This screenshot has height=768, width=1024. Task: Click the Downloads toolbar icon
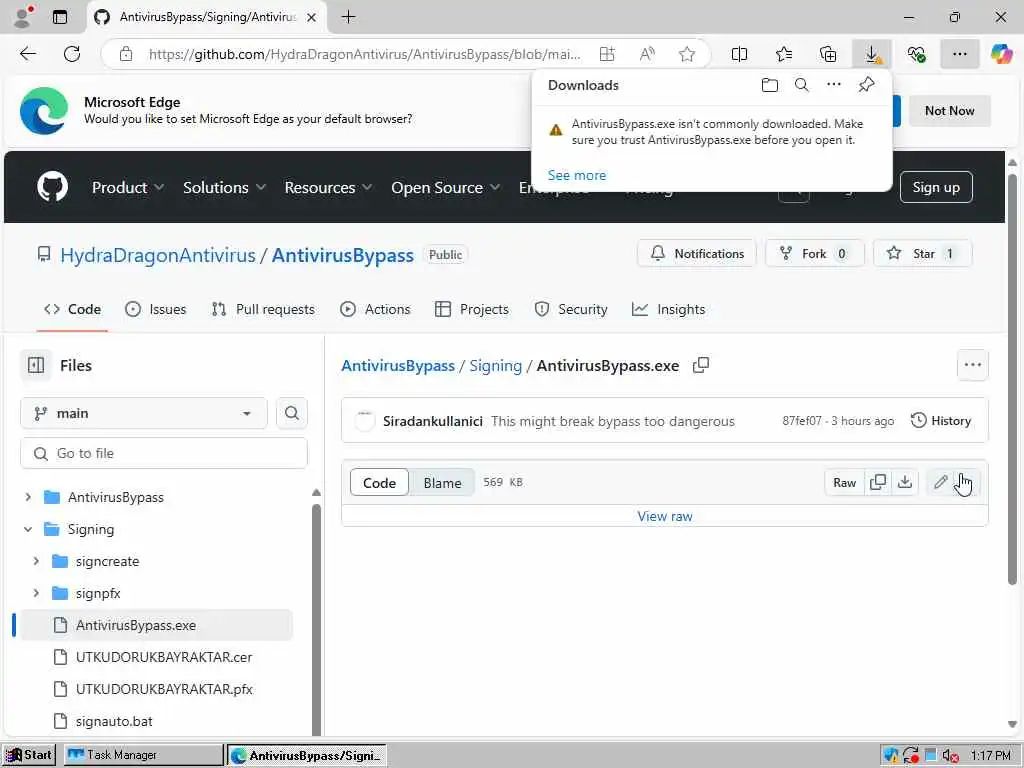point(872,54)
